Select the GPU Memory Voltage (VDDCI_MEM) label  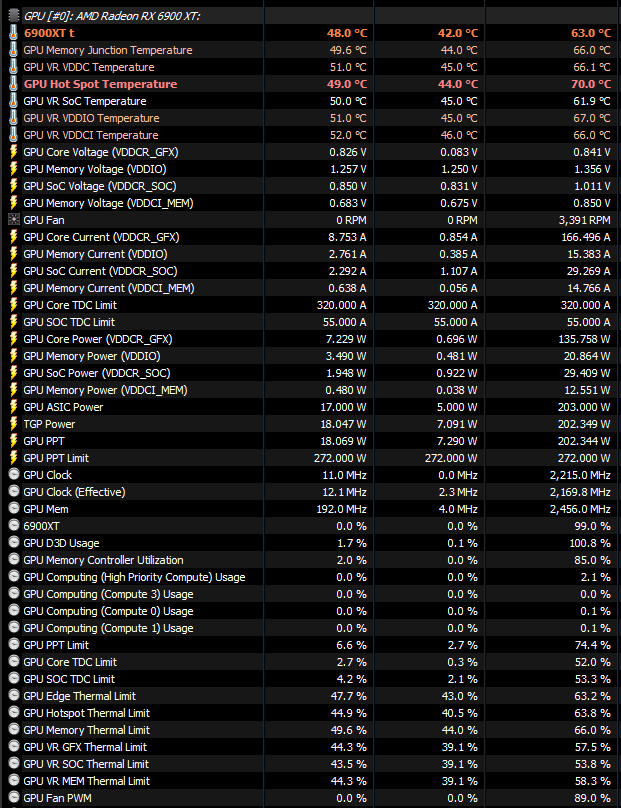click(x=108, y=203)
